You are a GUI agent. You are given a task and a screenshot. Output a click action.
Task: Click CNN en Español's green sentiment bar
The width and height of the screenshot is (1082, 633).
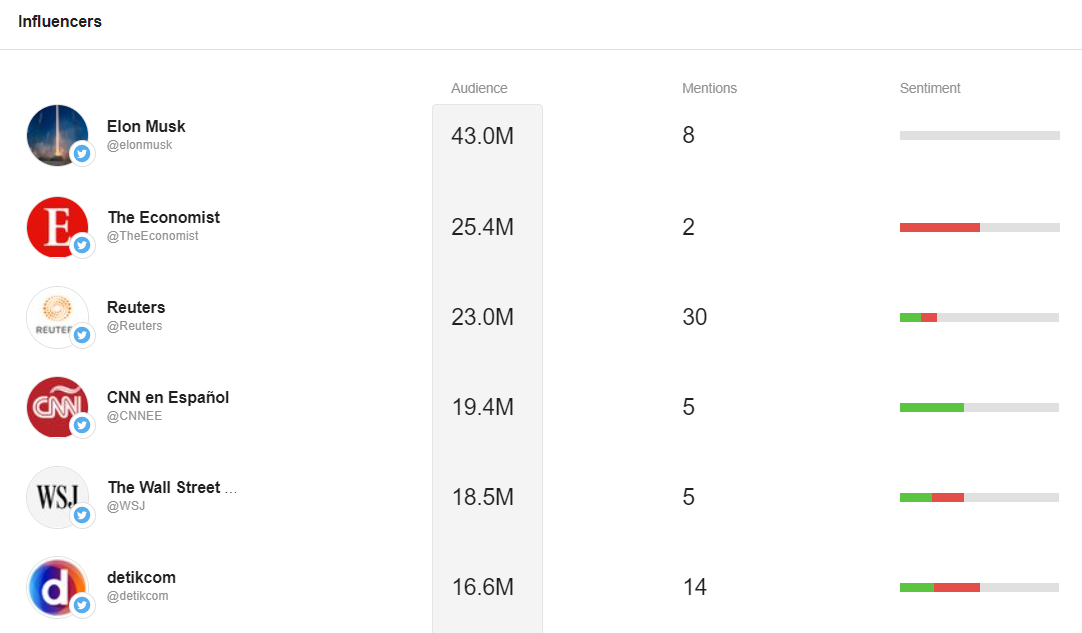pos(932,407)
